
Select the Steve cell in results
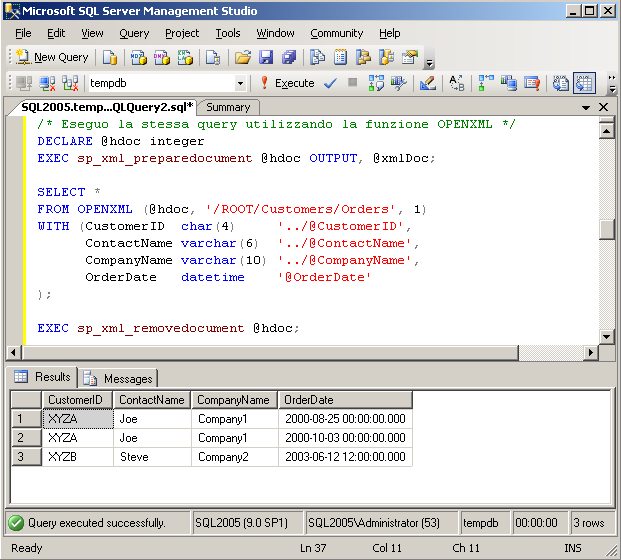pos(152,457)
